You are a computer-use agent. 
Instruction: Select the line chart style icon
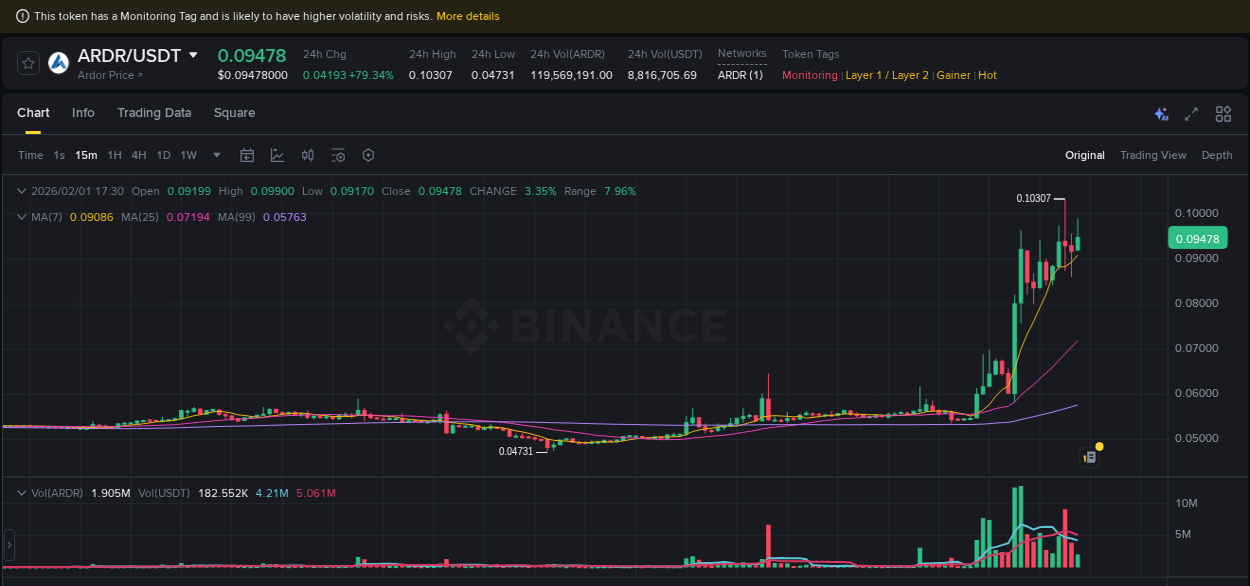(x=277, y=155)
